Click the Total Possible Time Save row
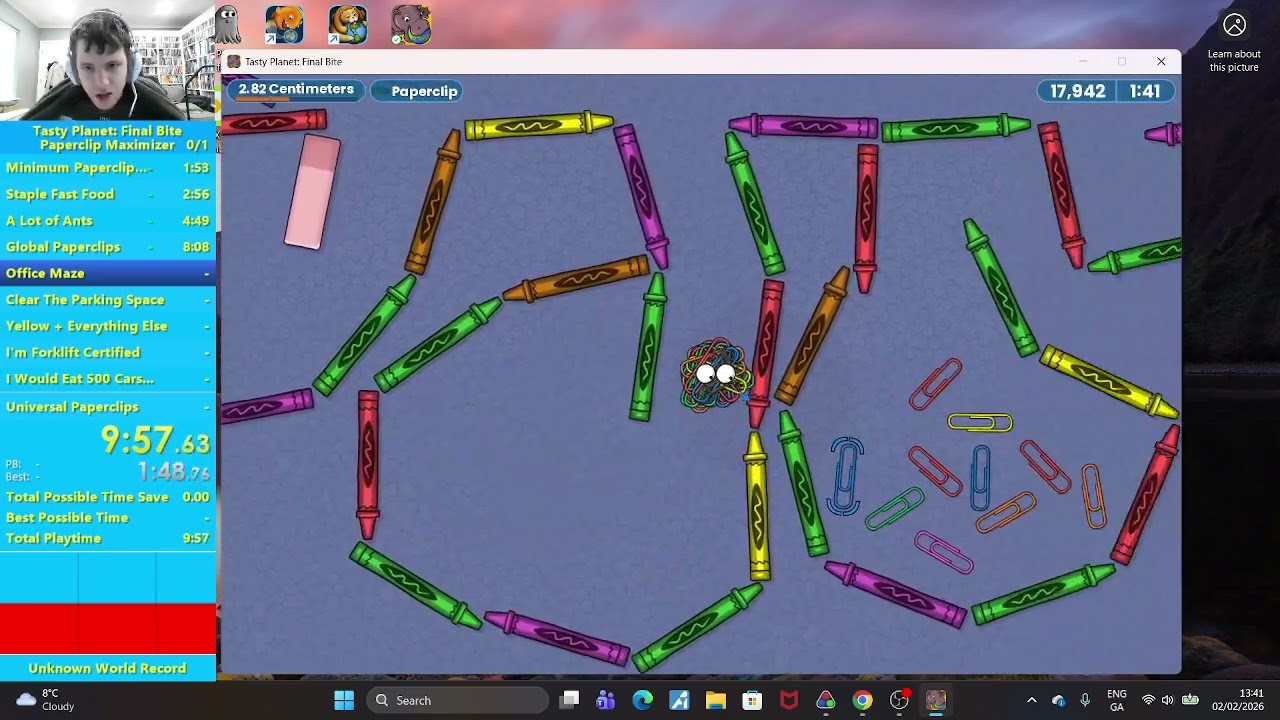The image size is (1280, 720). click(x=108, y=497)
